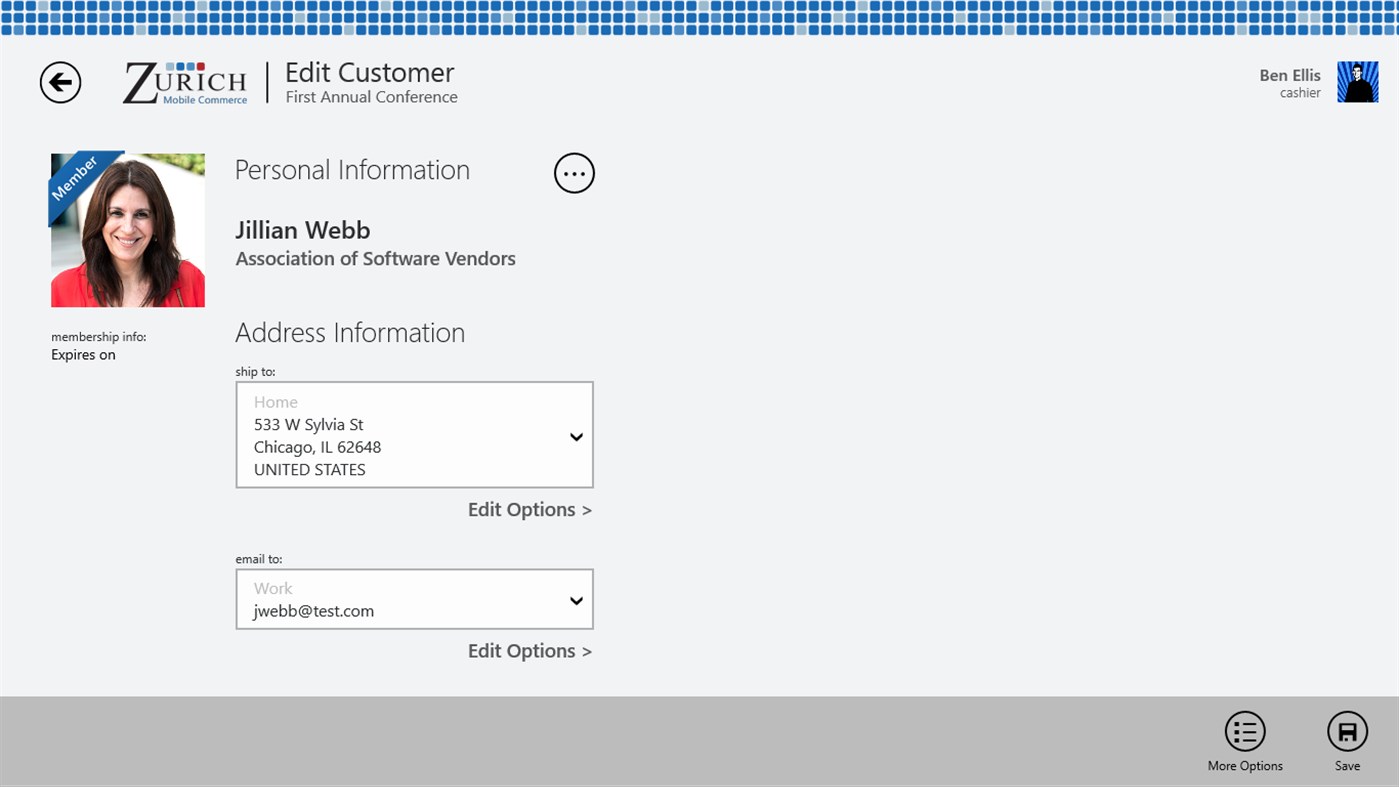Image resolution: width=1399 pixels, height=787 pixels.
Task: Click the Personal Information heading
Action: coord(352,170)
